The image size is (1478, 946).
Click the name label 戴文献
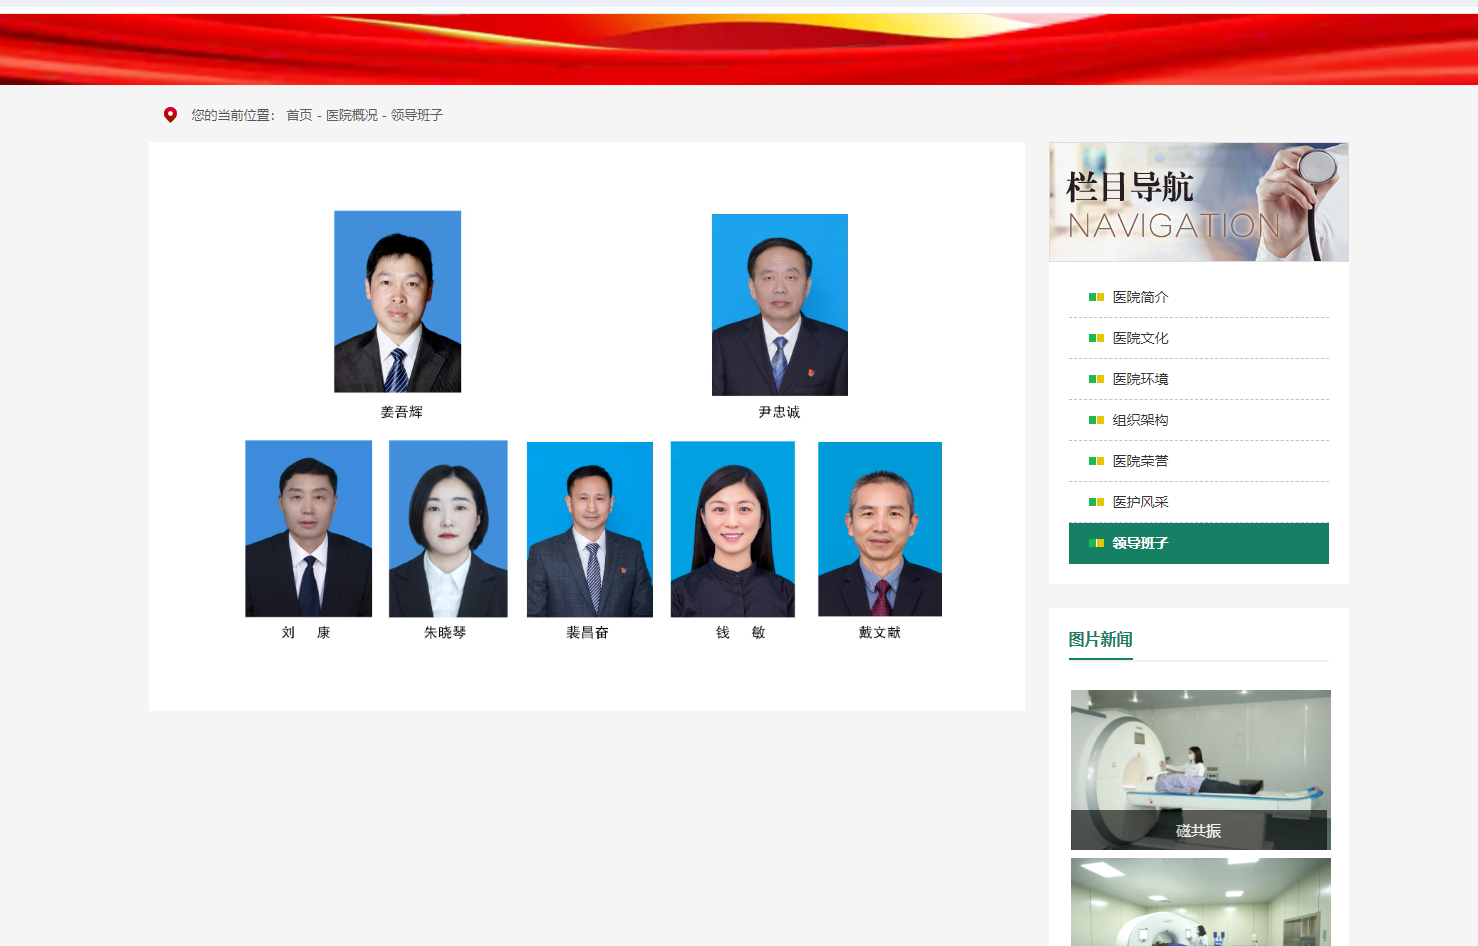click(x=880, y=633)
